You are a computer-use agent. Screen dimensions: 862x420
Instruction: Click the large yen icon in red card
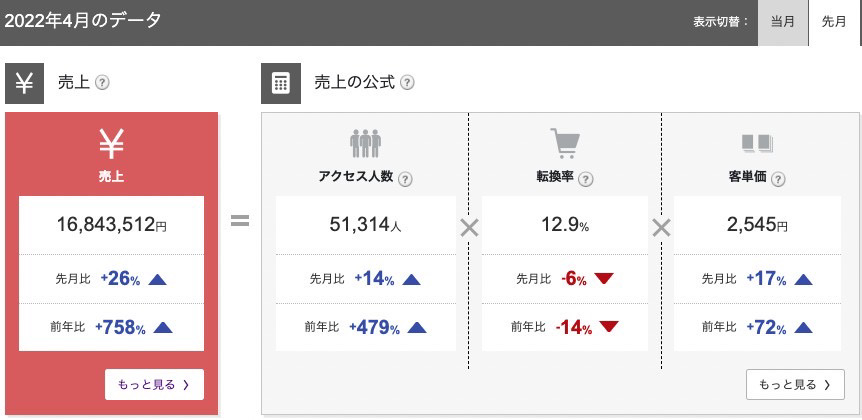click(x=111, y=146)
